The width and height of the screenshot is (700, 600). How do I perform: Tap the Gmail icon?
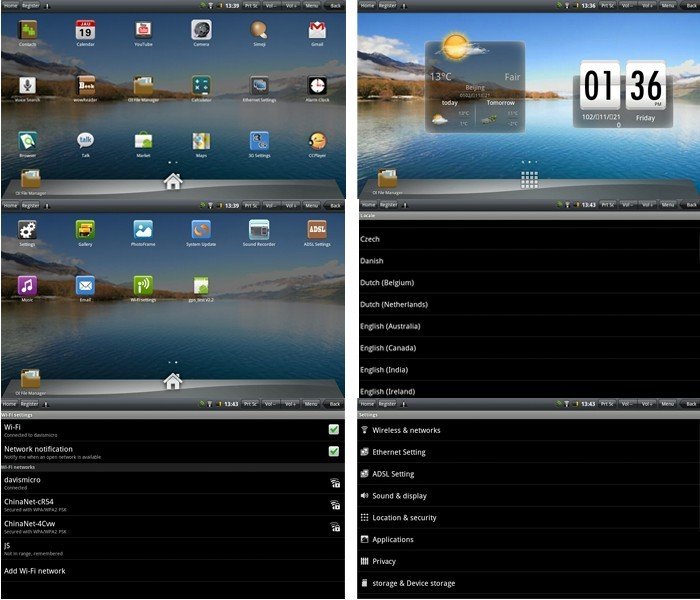pyautogui.click(x=317, y=31)
